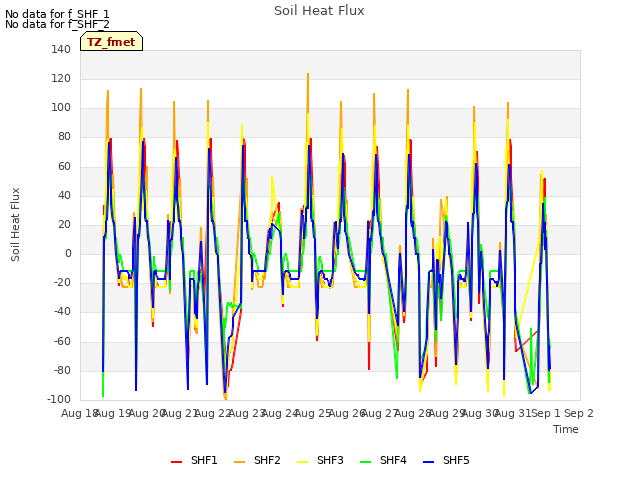Click the 40 y-axis tick label

[64, 195]
